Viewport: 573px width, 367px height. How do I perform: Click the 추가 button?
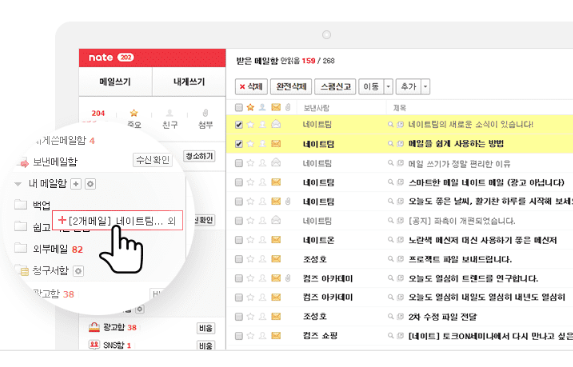pos(409,87)
